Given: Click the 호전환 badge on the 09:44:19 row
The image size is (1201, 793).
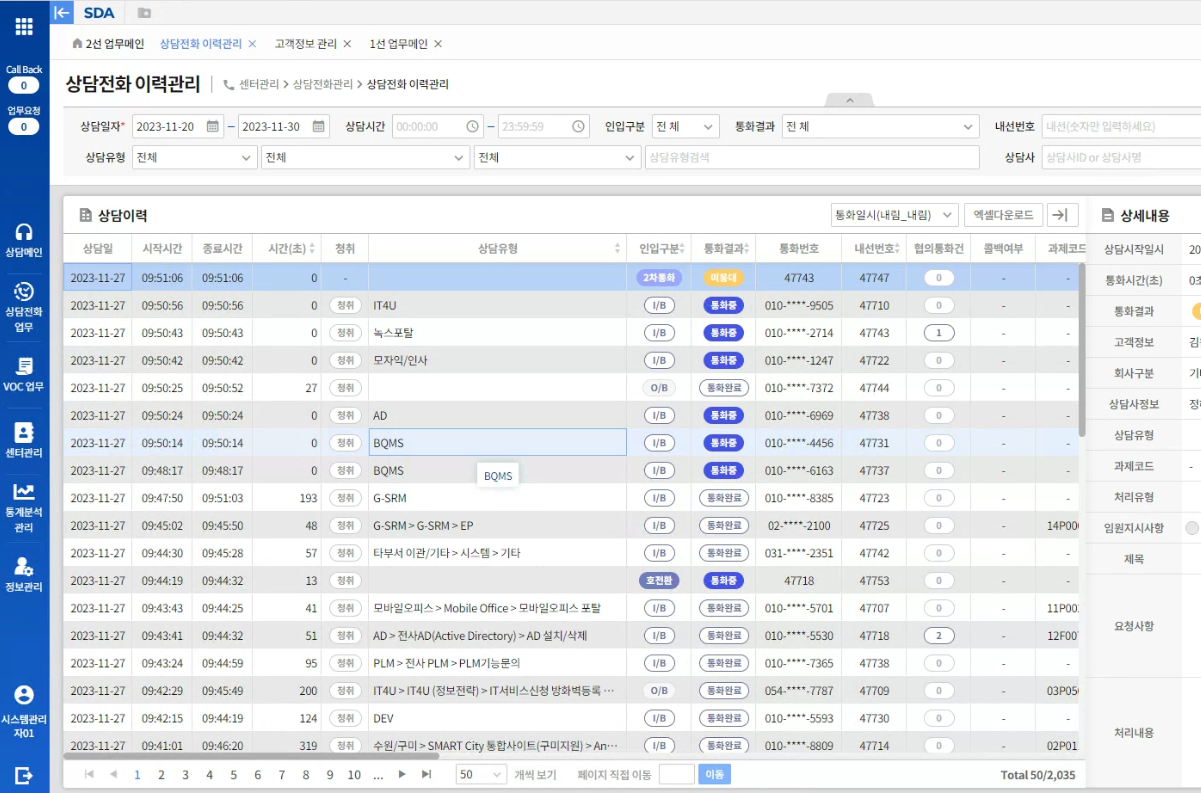Looking at the screenshot, I should 659,581.
